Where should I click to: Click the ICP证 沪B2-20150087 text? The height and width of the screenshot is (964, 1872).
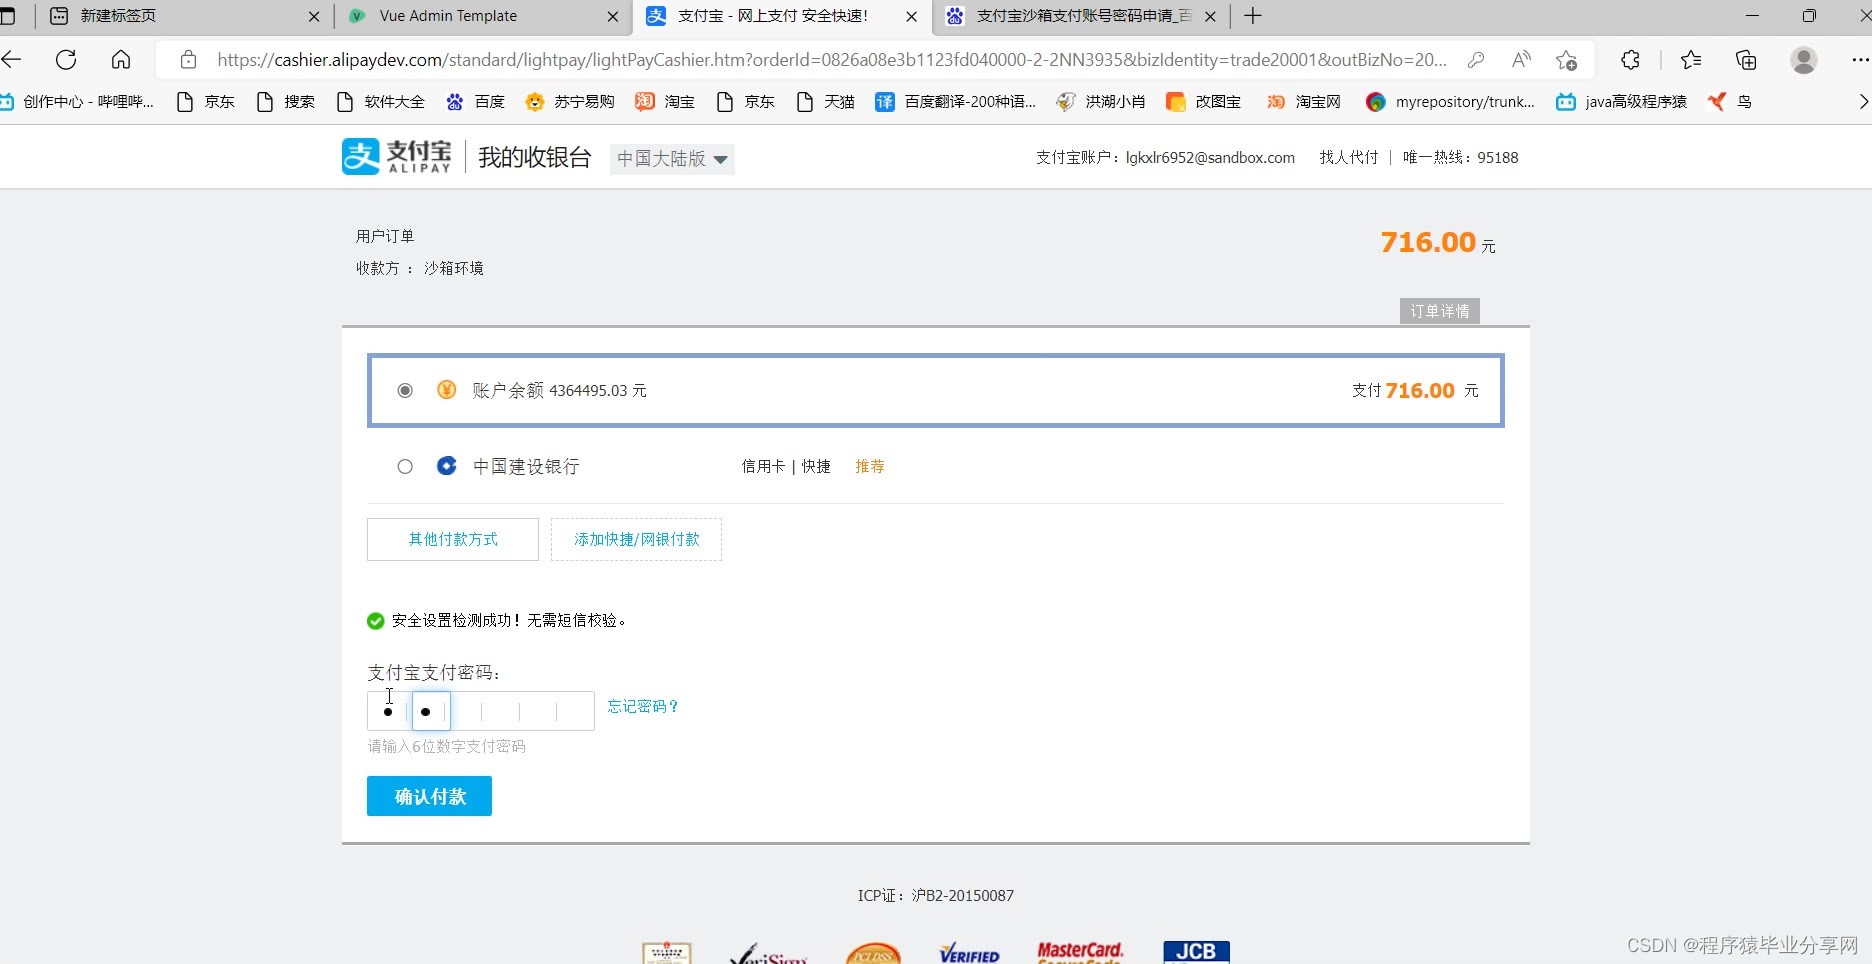click(x=936, y=895)
